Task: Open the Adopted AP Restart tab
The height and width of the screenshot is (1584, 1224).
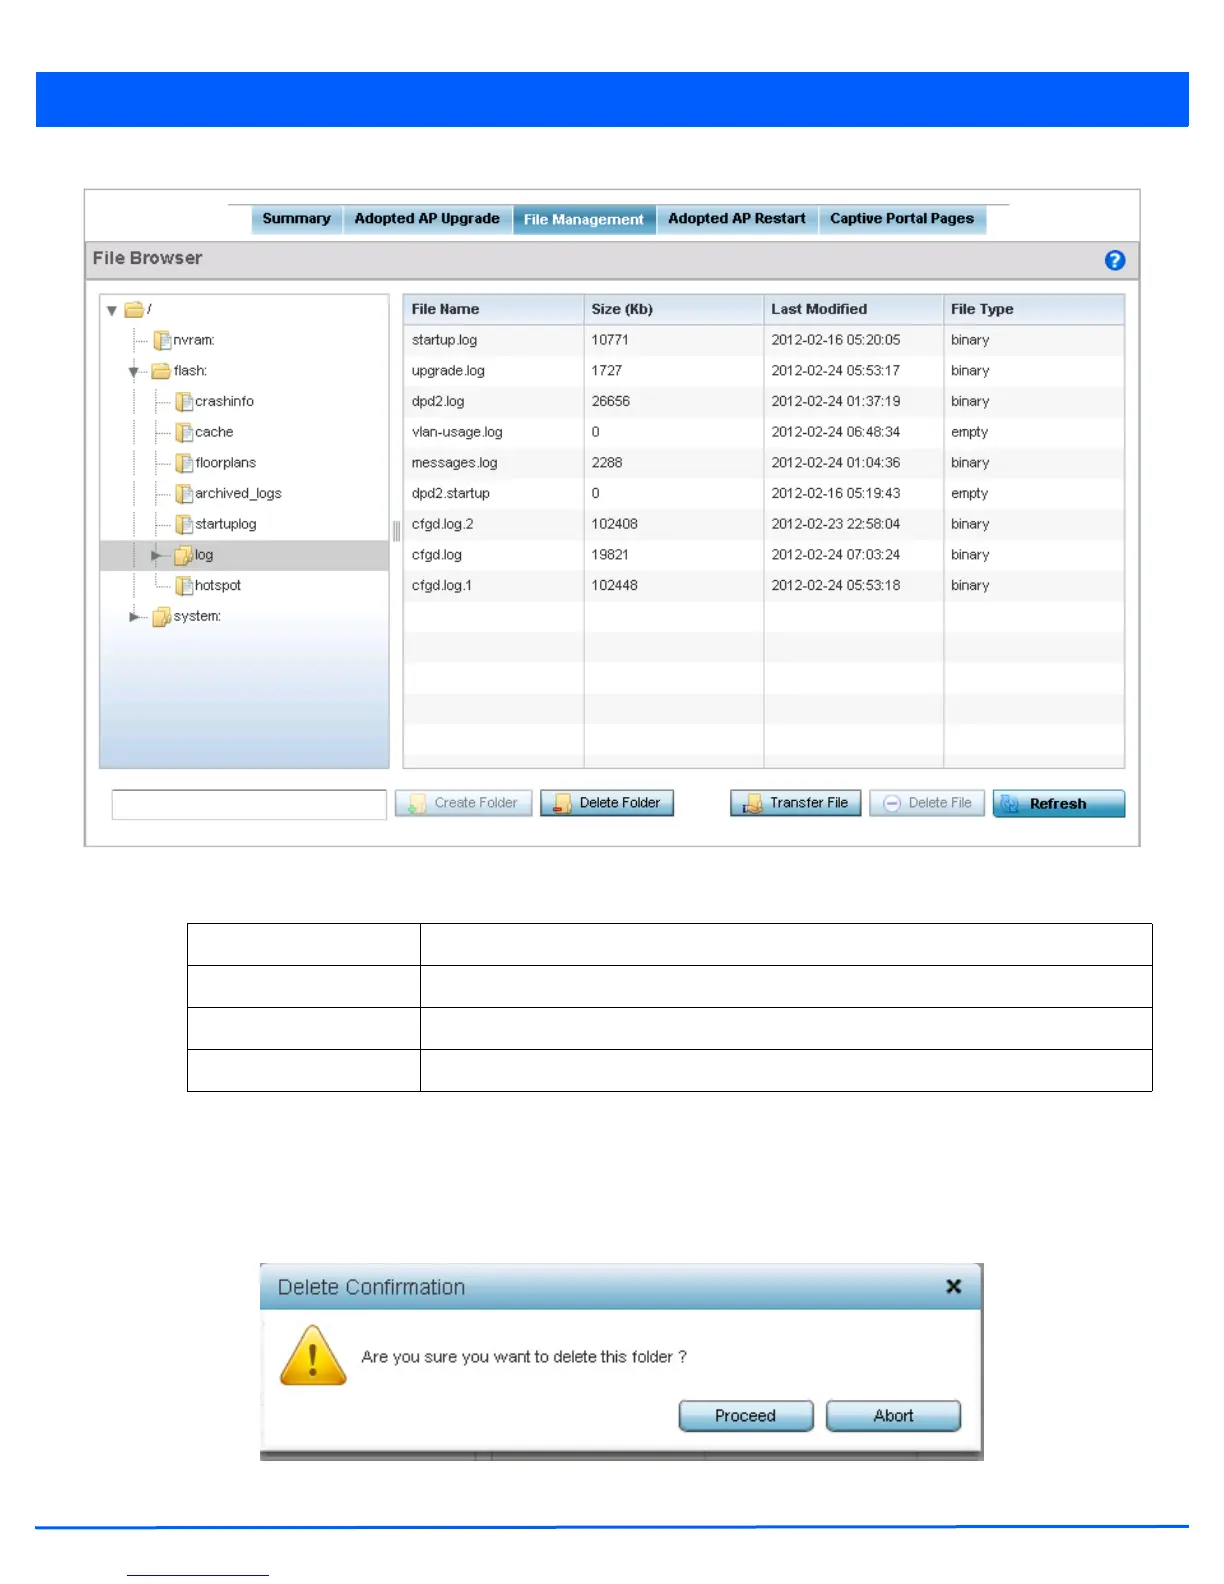Action: pyautogui.click(x=737, y=219)
